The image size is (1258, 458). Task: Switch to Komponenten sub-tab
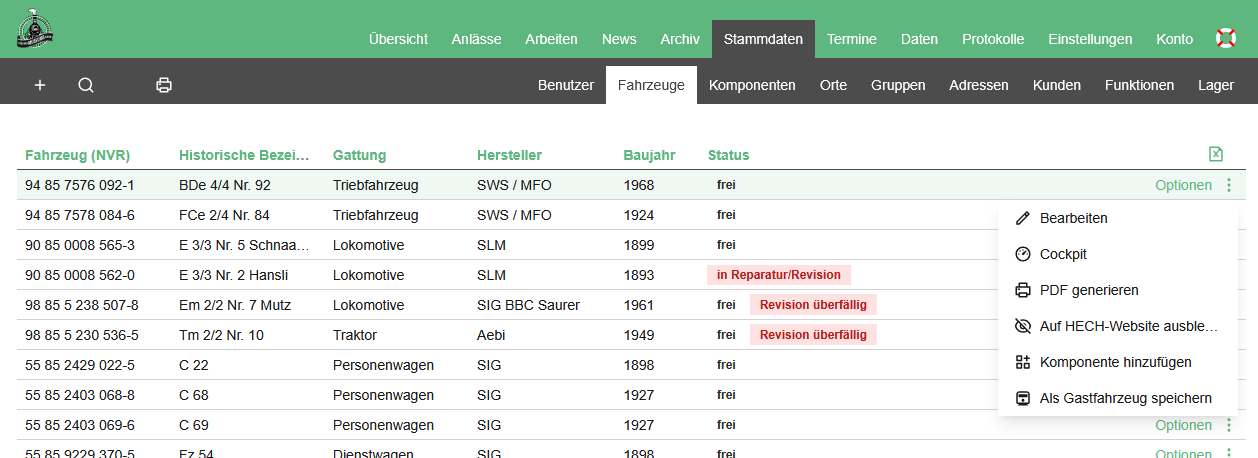(x=752, y=85)
